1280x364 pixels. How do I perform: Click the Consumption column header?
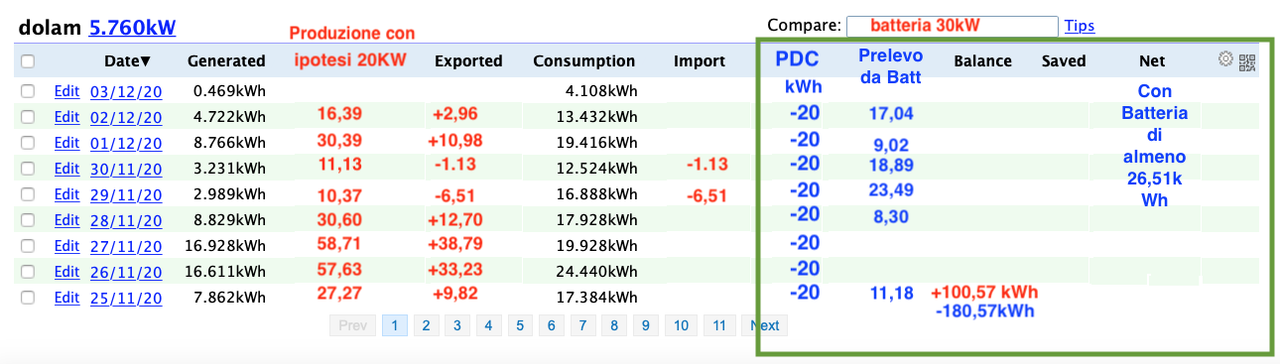pos(584,61)
